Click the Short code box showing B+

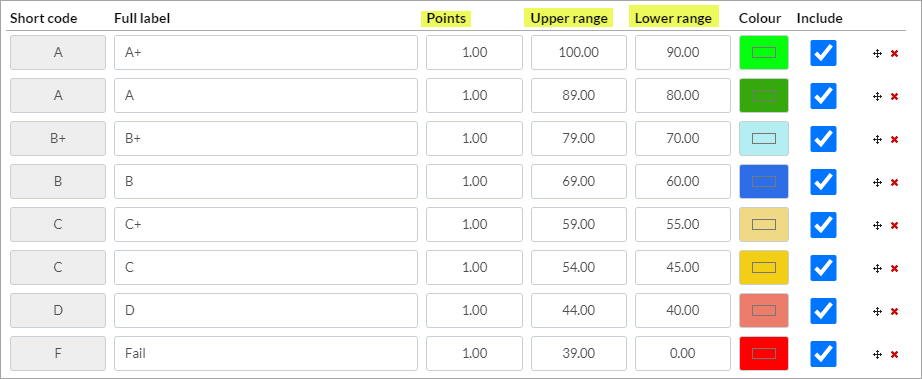coord(58,139)
